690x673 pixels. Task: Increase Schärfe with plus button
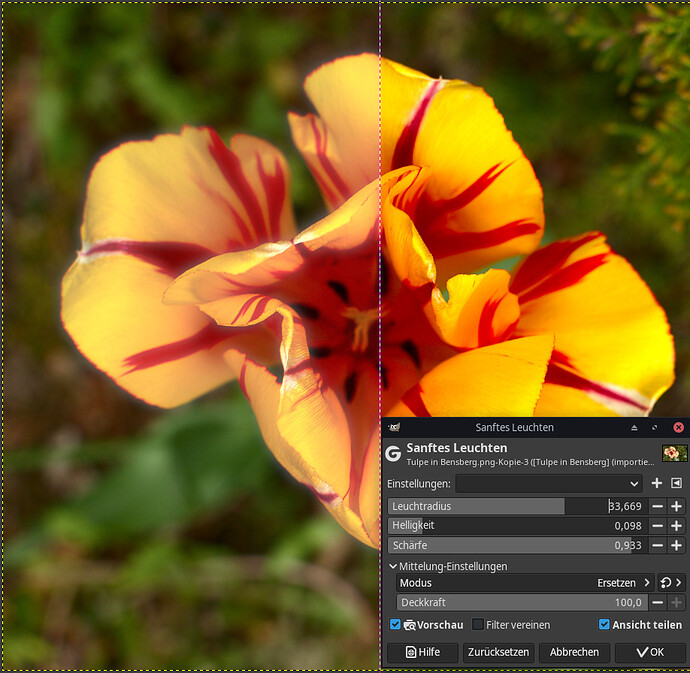[x=676, y=546]
